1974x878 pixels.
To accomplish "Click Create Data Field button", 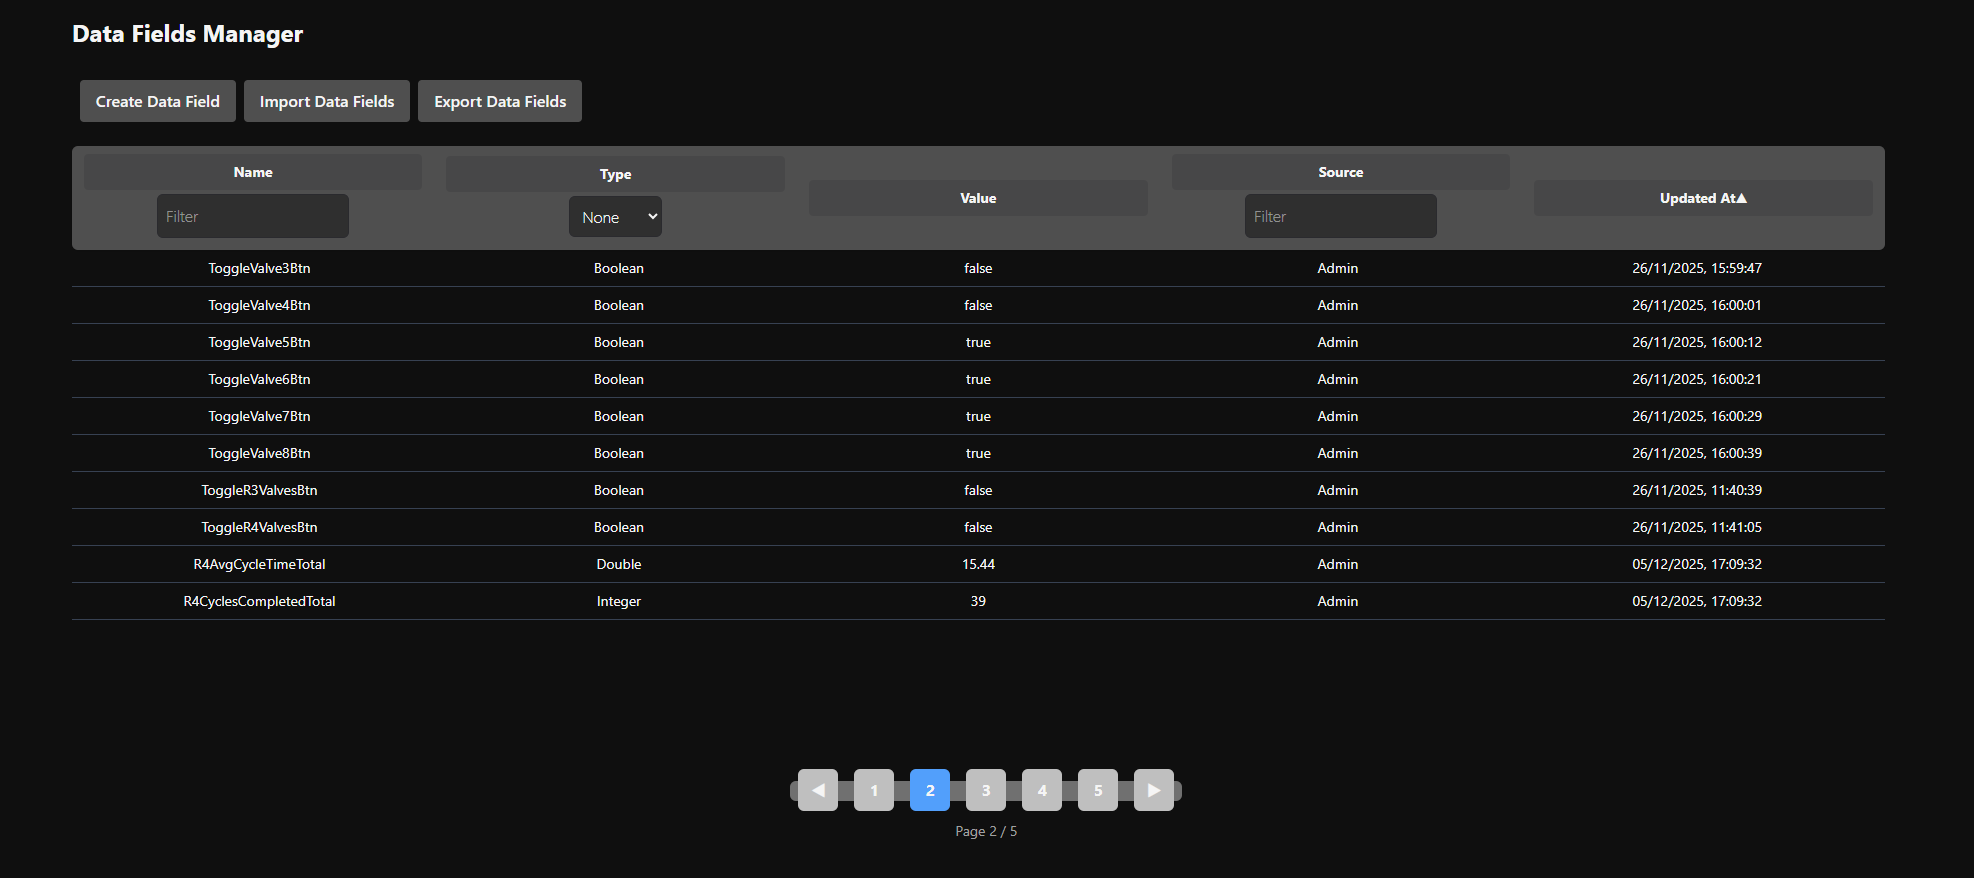I will click(x=158, y=101).
